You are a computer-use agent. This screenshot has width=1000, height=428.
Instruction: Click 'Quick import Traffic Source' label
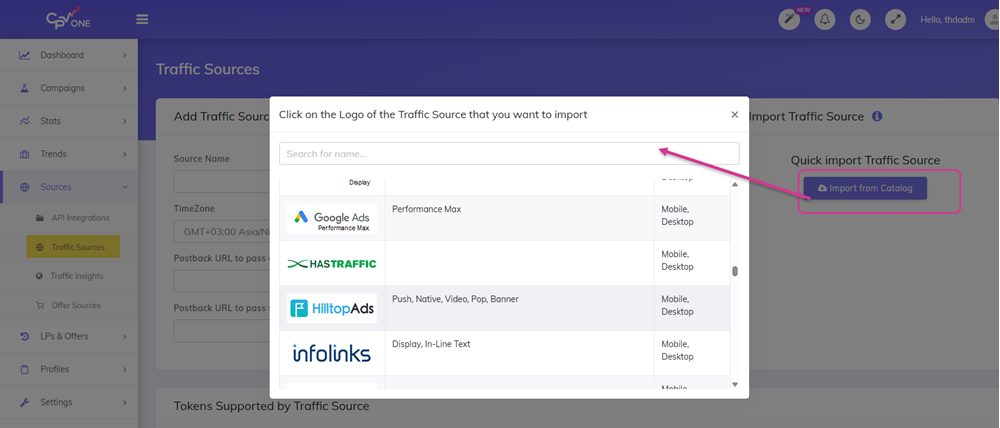[865, 161]
